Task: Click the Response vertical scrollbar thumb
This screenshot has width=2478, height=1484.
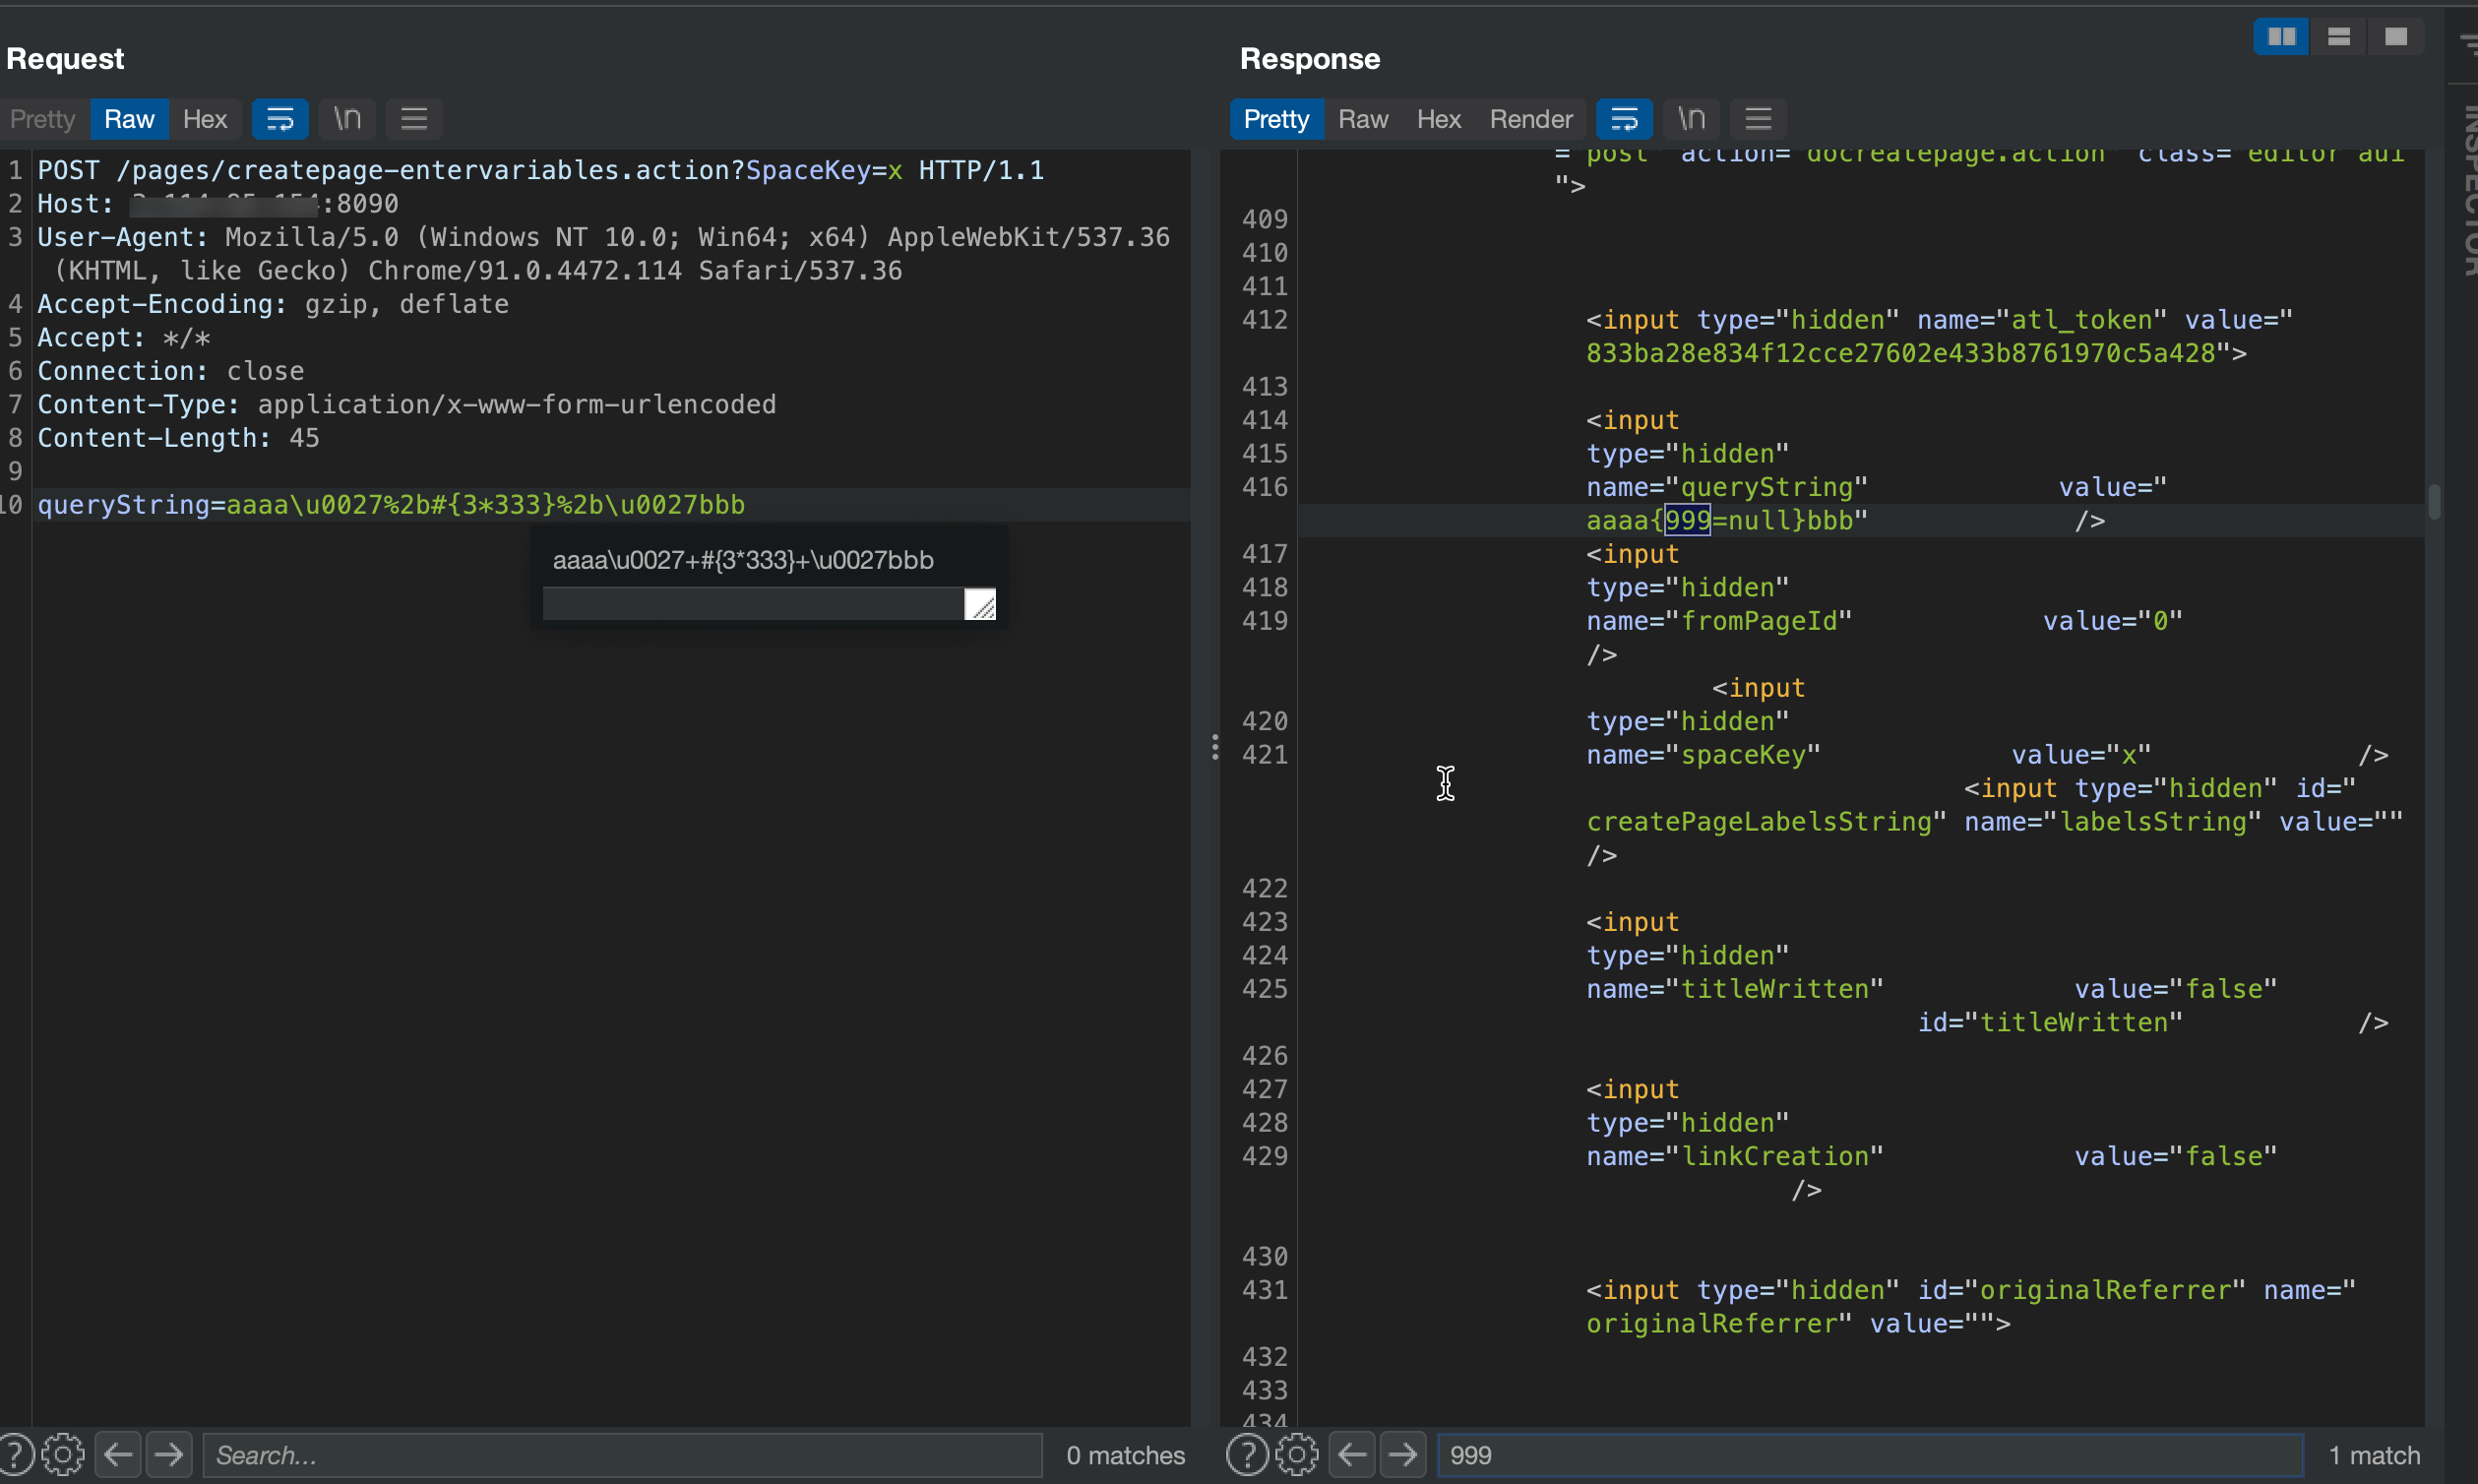Action: (2433, 501)
